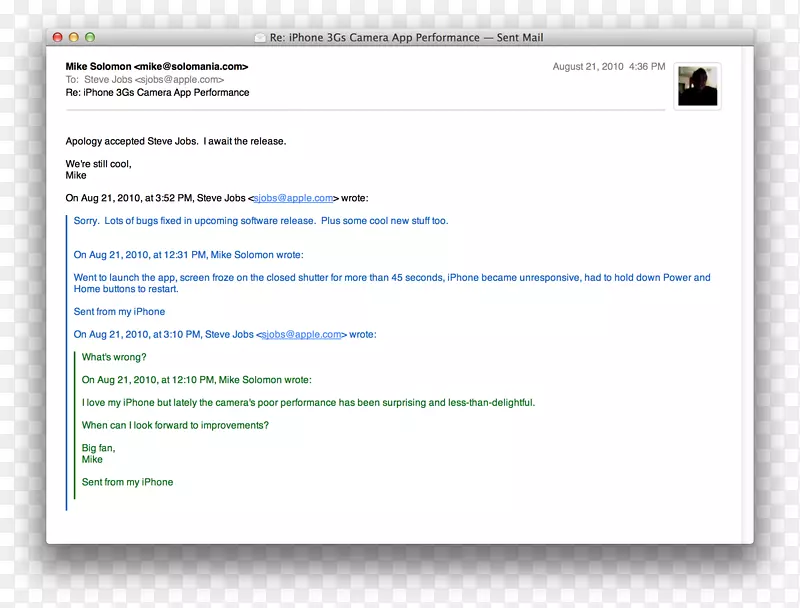The height and width of the screenshot is (608, 800).
Task: Open sender contact photo thumbnail
Action: (697, 86)
